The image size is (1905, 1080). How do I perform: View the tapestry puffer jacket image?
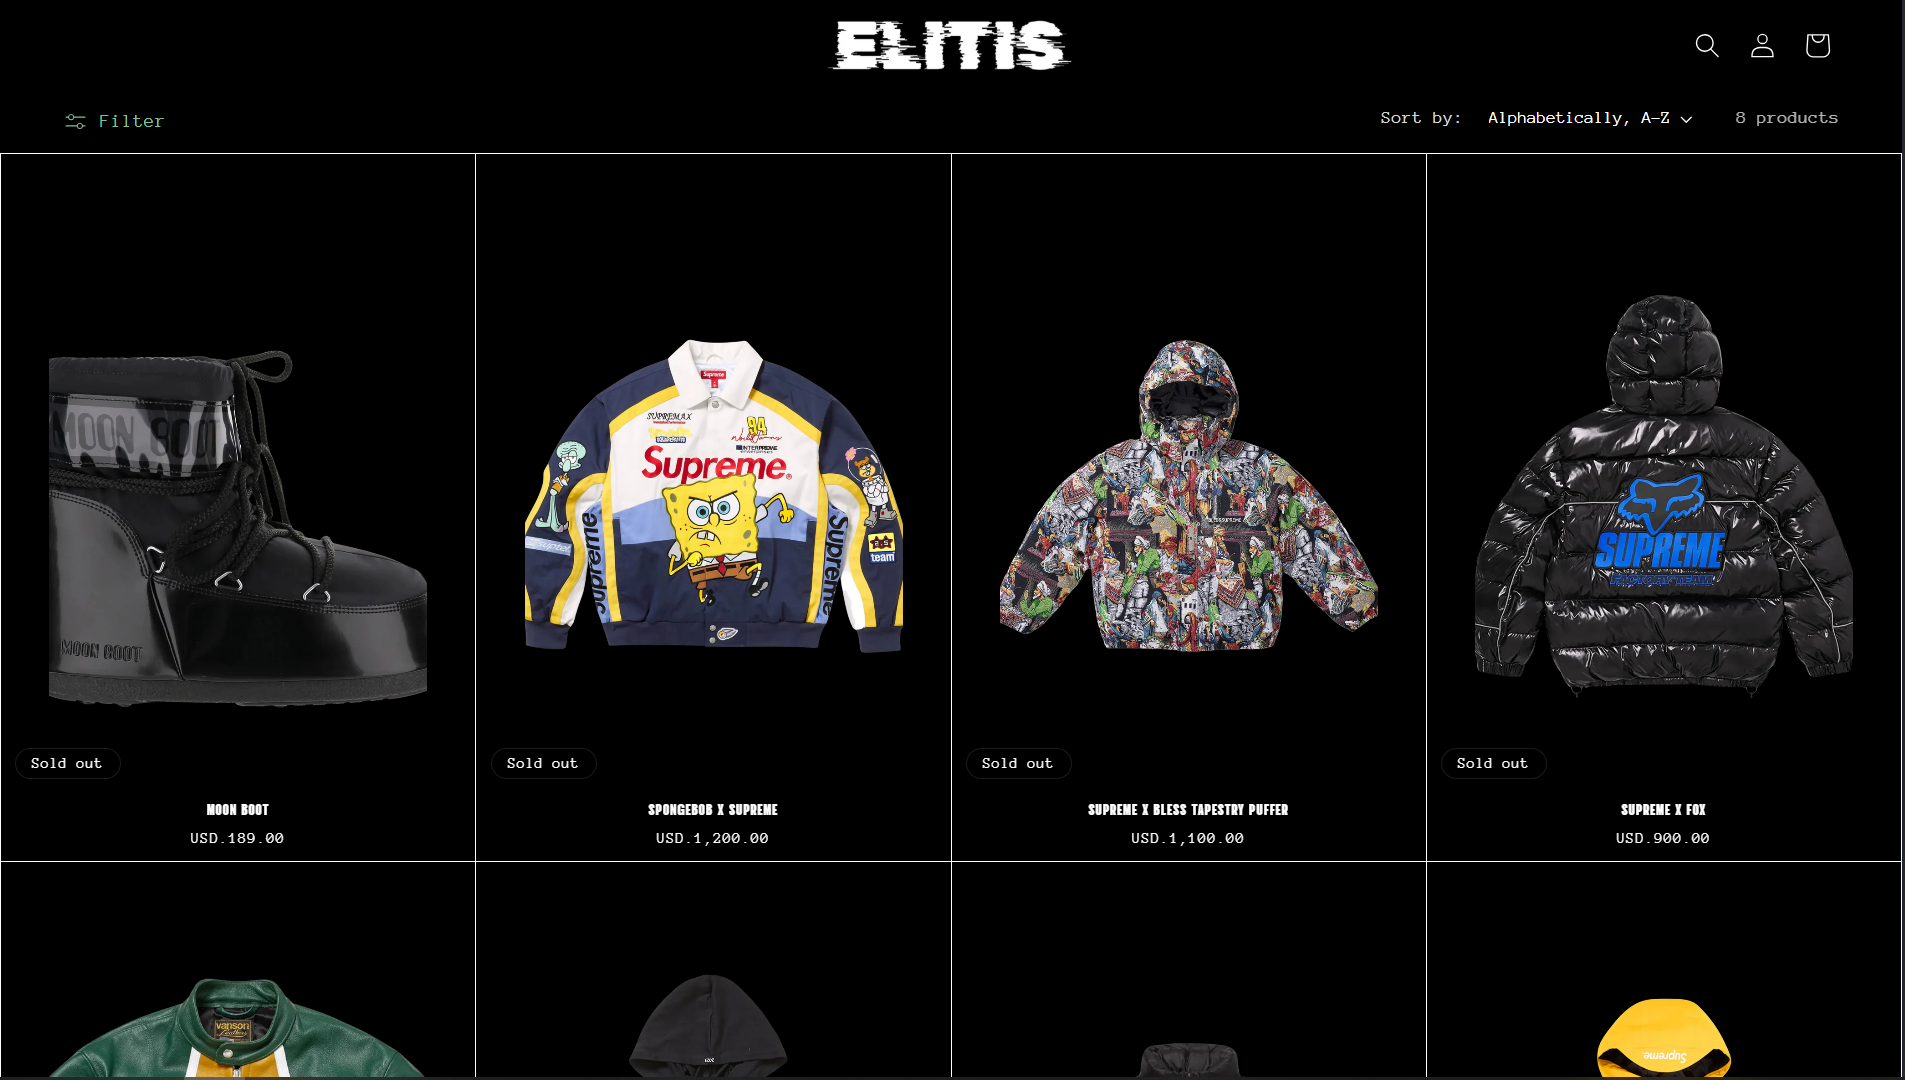pos(1188,496)
